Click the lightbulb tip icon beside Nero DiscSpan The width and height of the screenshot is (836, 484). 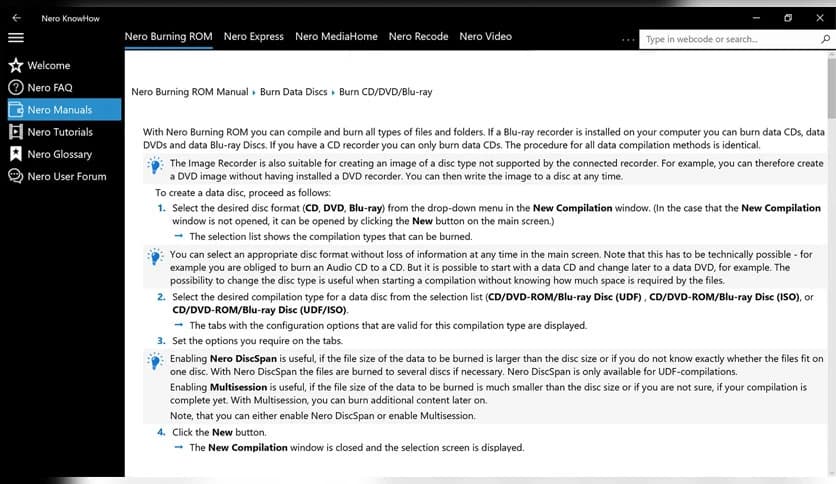(155, 361)
